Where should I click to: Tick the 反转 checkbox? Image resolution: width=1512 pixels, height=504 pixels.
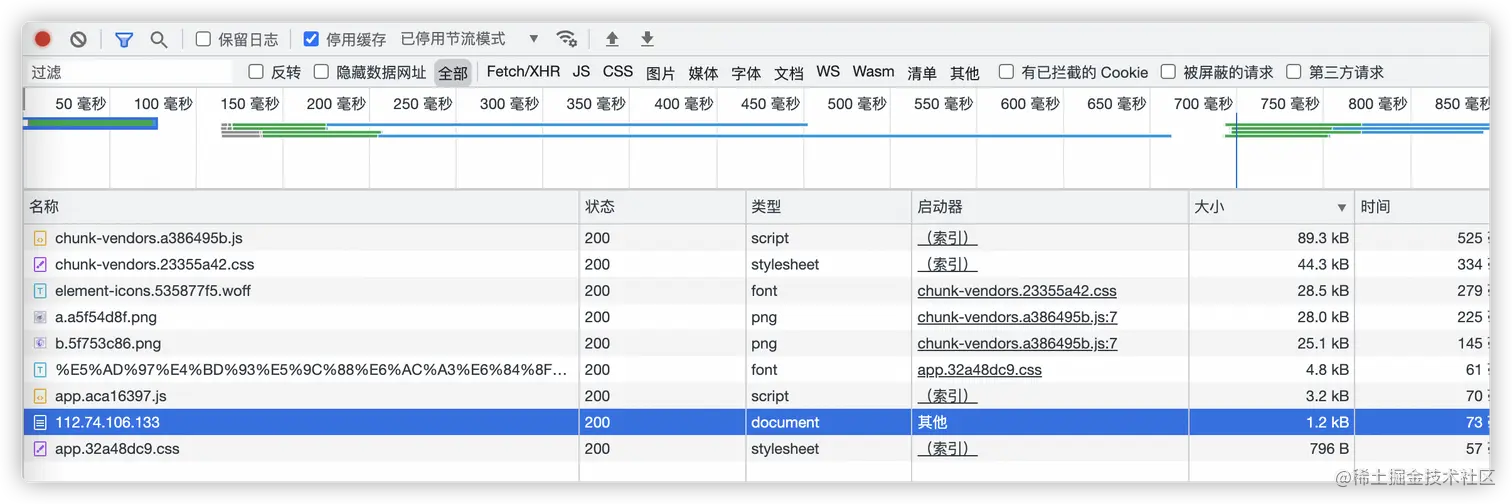pyautogui.click(x=256, y=72)
